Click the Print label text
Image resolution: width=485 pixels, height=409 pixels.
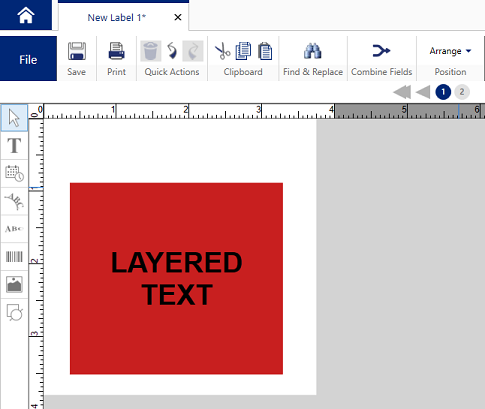(116, 72)
